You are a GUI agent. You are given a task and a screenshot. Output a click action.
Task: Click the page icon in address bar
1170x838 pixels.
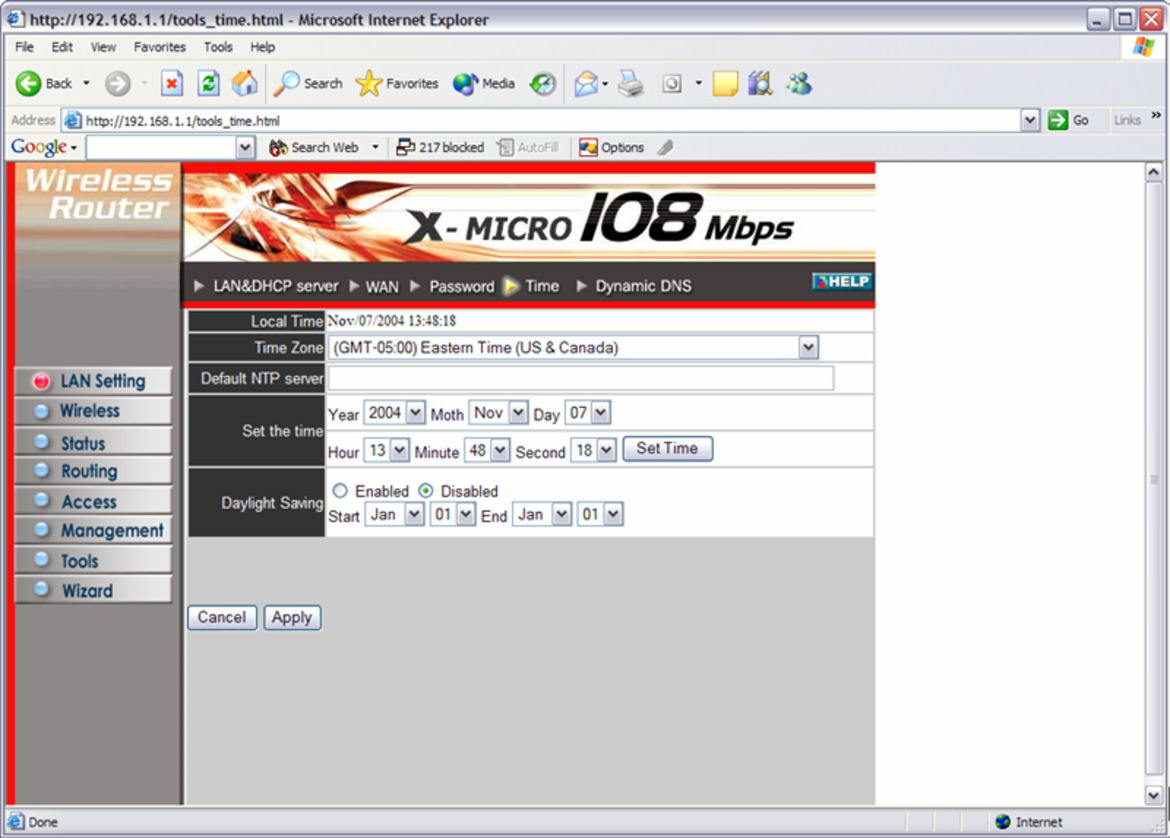pos(72,120)
